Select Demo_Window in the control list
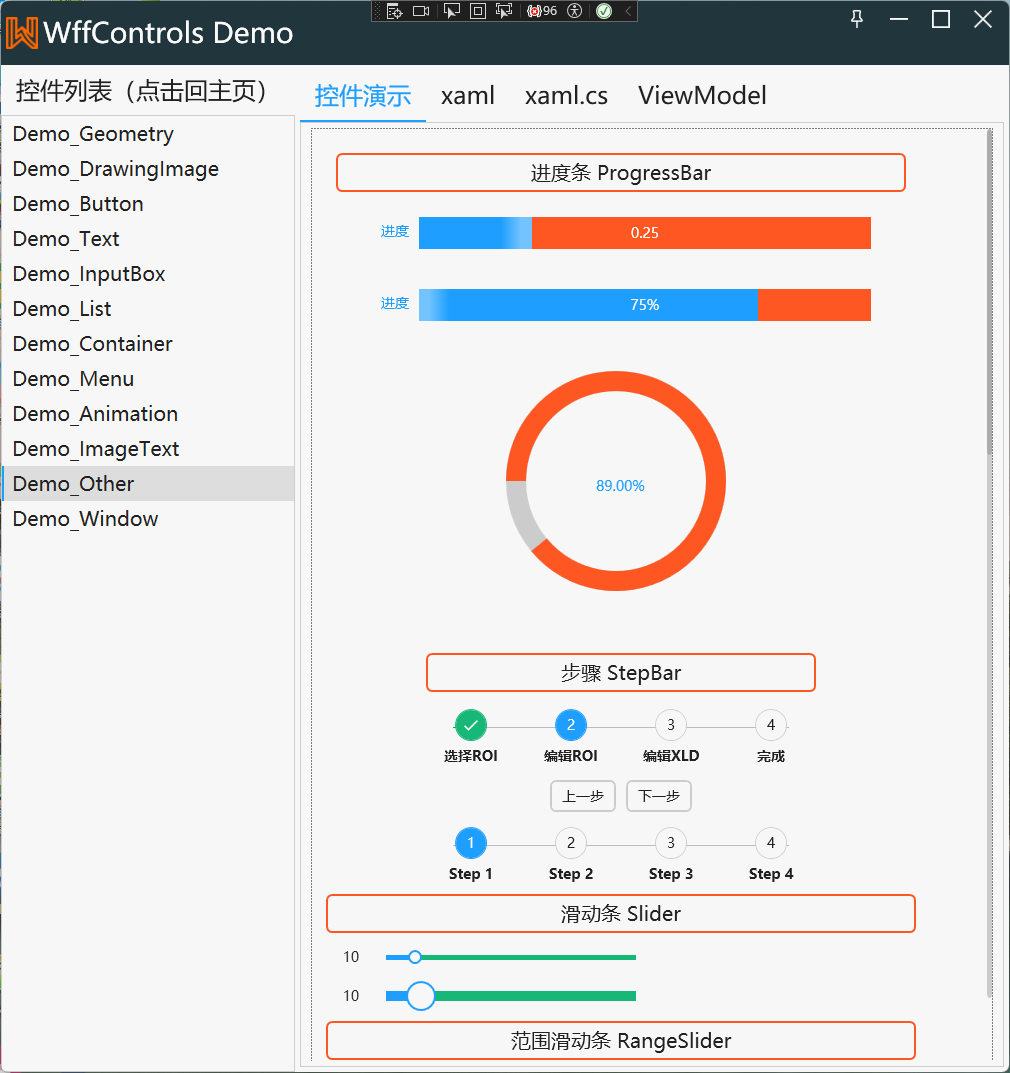Viewport: 1010px width, 1073px height. coord(148,518)
